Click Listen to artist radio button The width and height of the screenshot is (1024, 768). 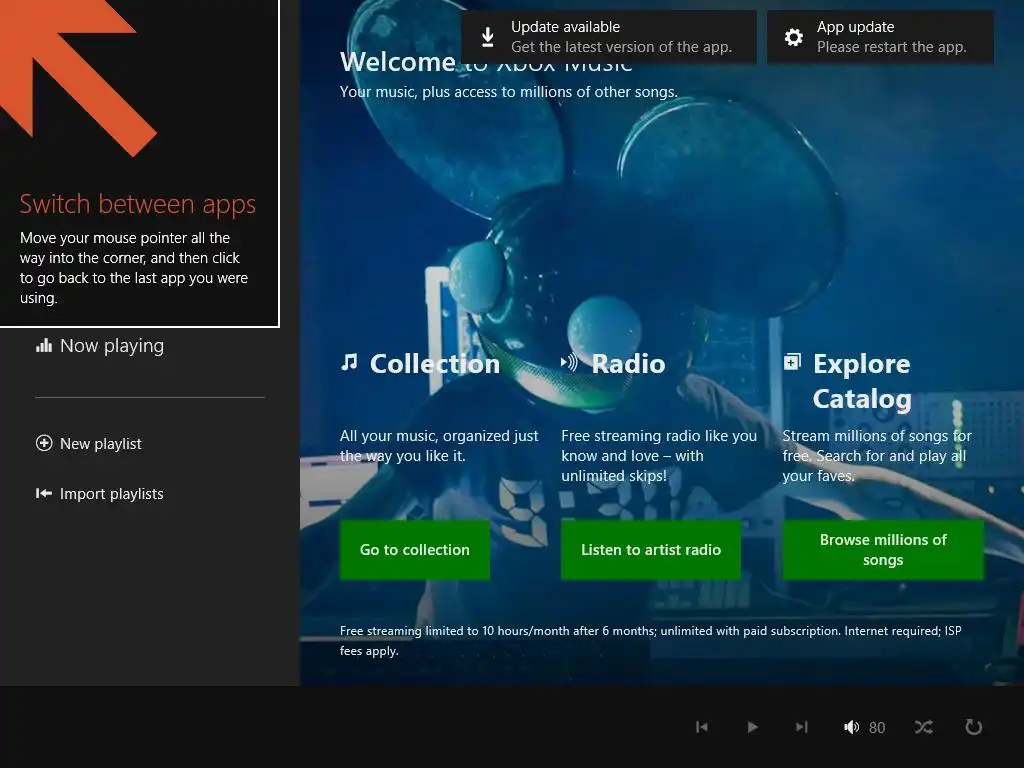click(x=650, y=550)
